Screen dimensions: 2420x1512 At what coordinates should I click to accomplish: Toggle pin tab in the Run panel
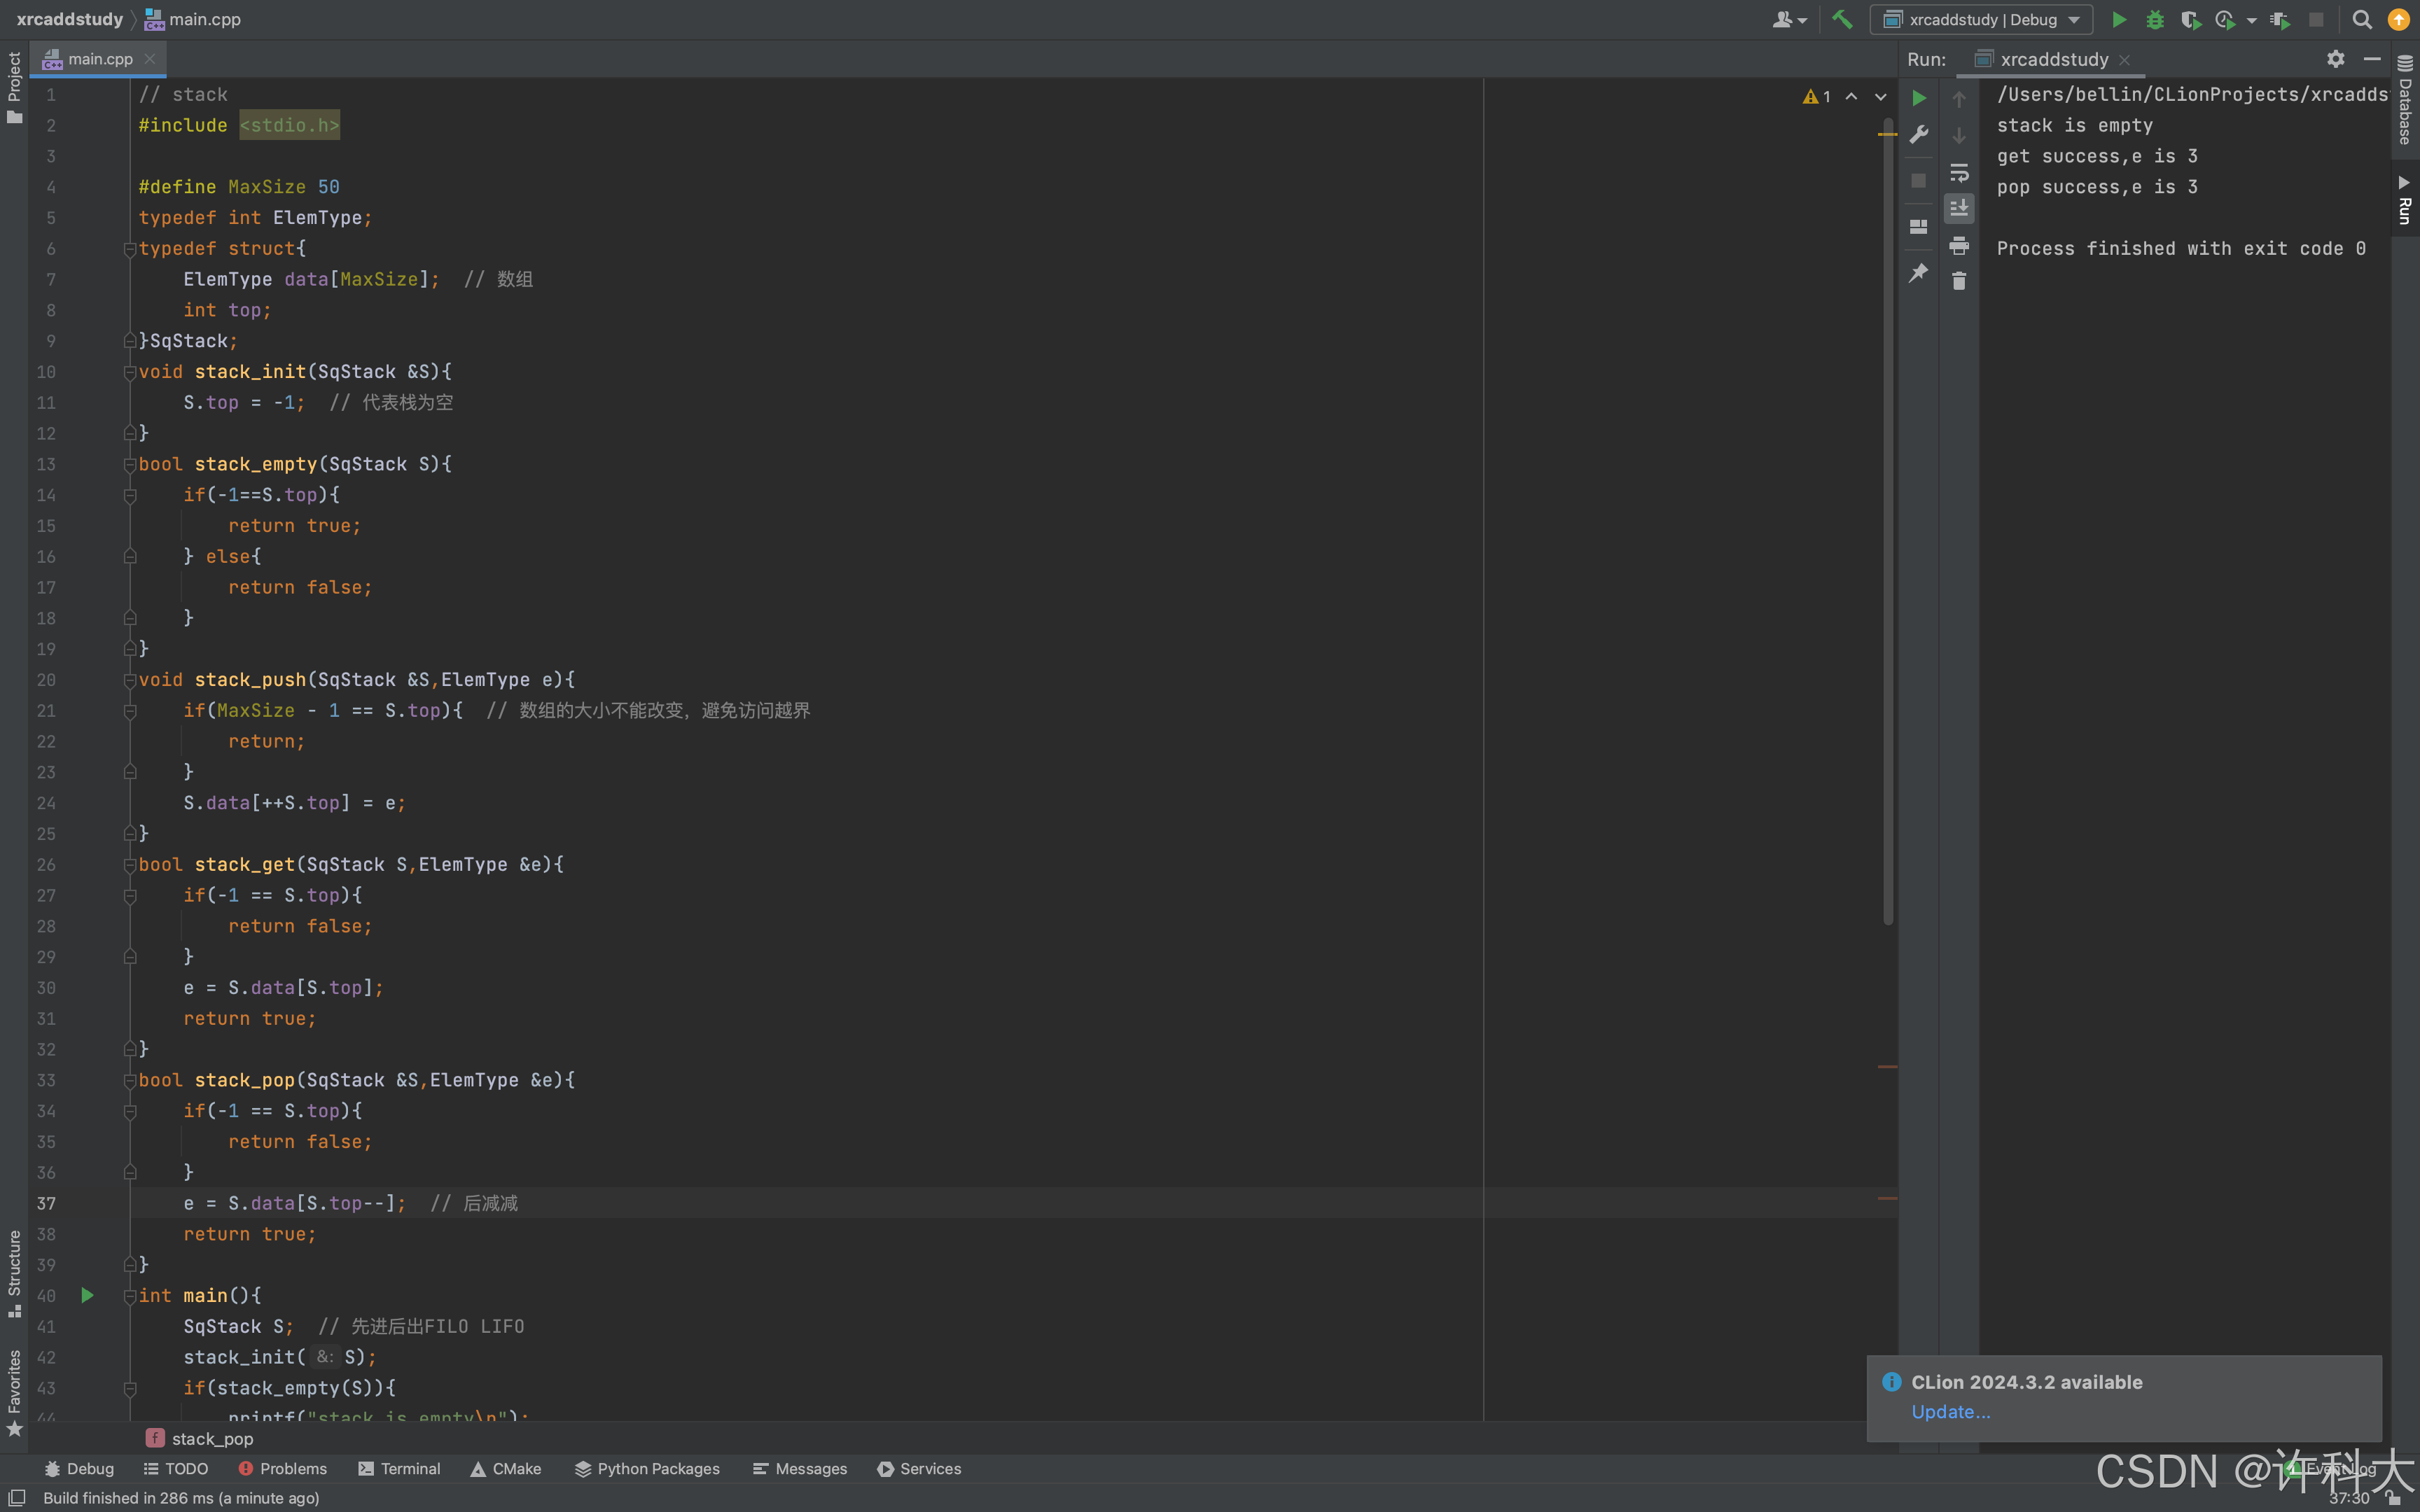1918,272
